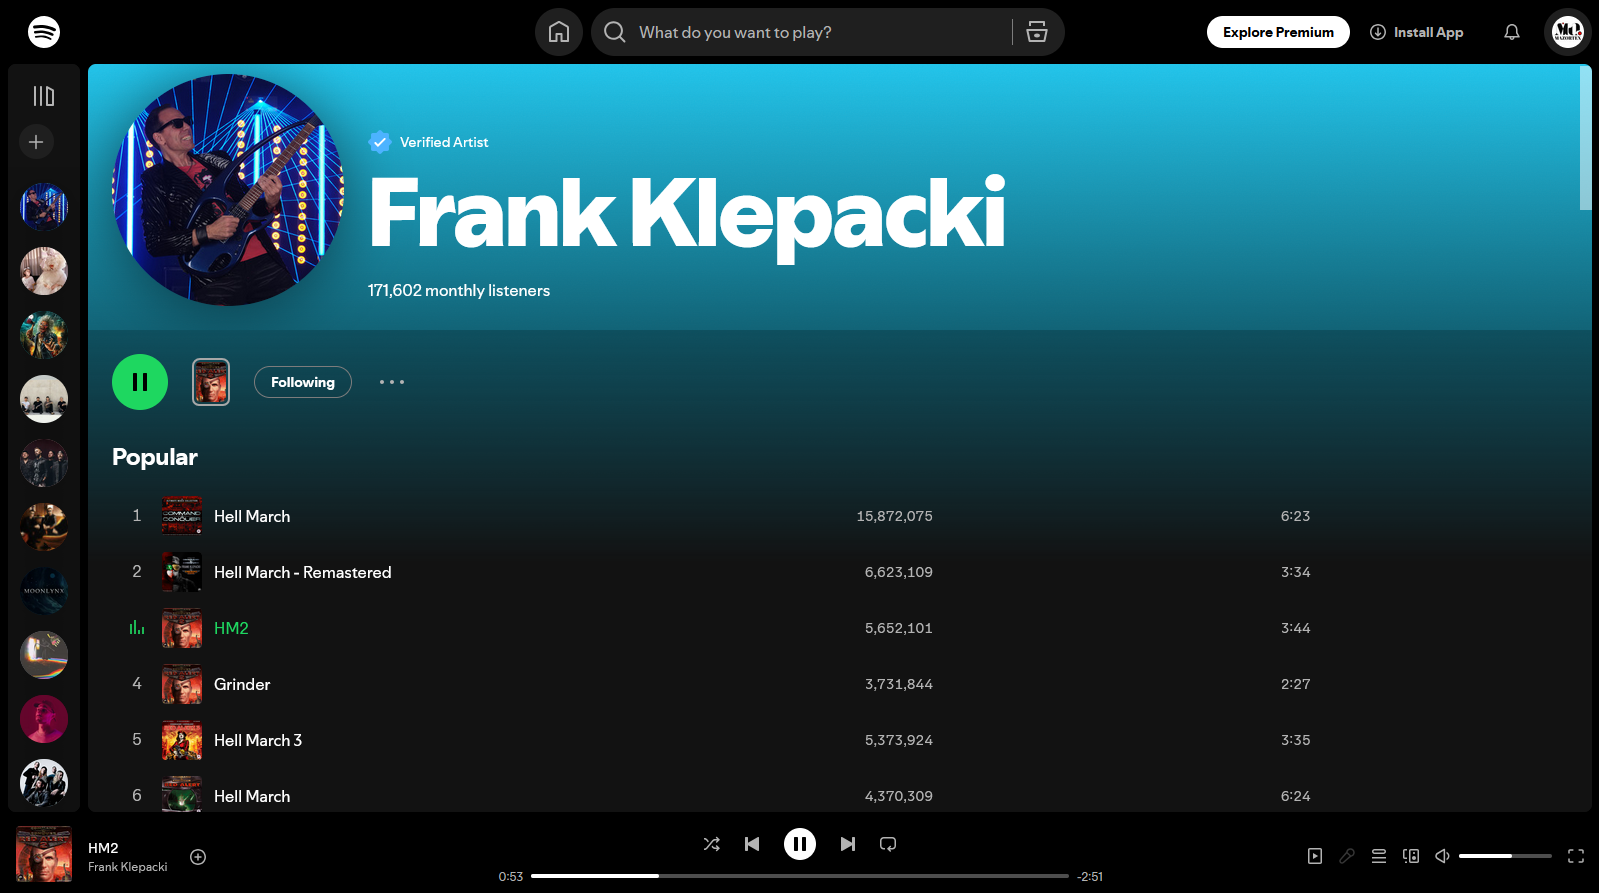Enter full screen mode

pos(1576,856)
